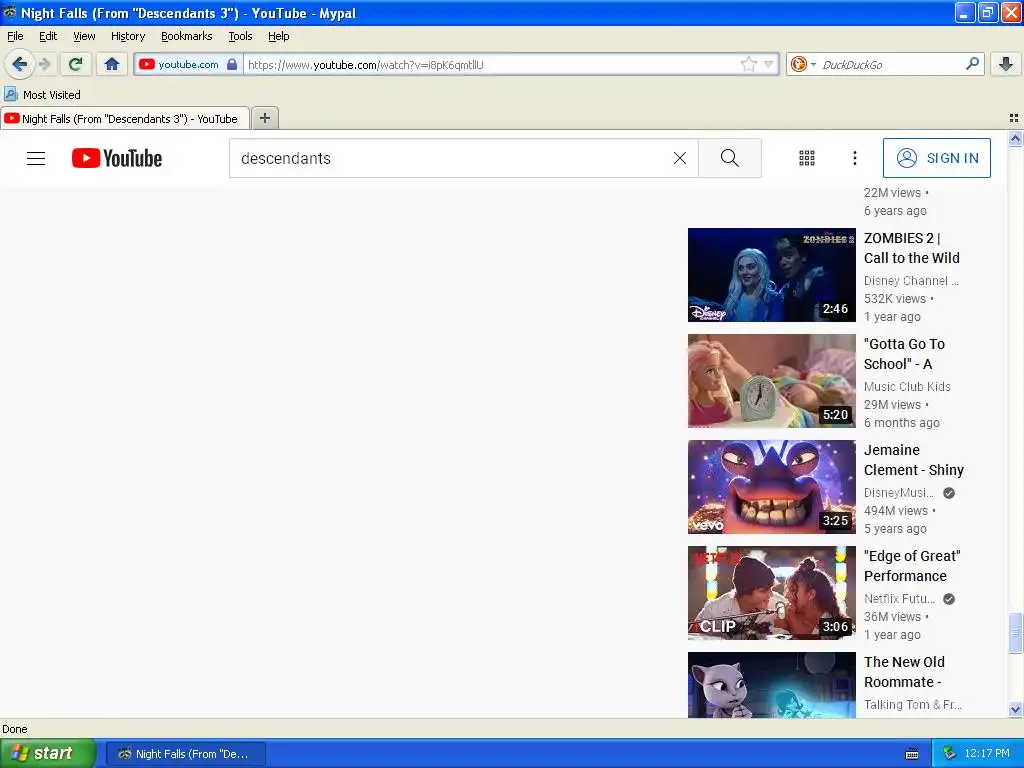Go back with the browser back arrow

point(19,64)
